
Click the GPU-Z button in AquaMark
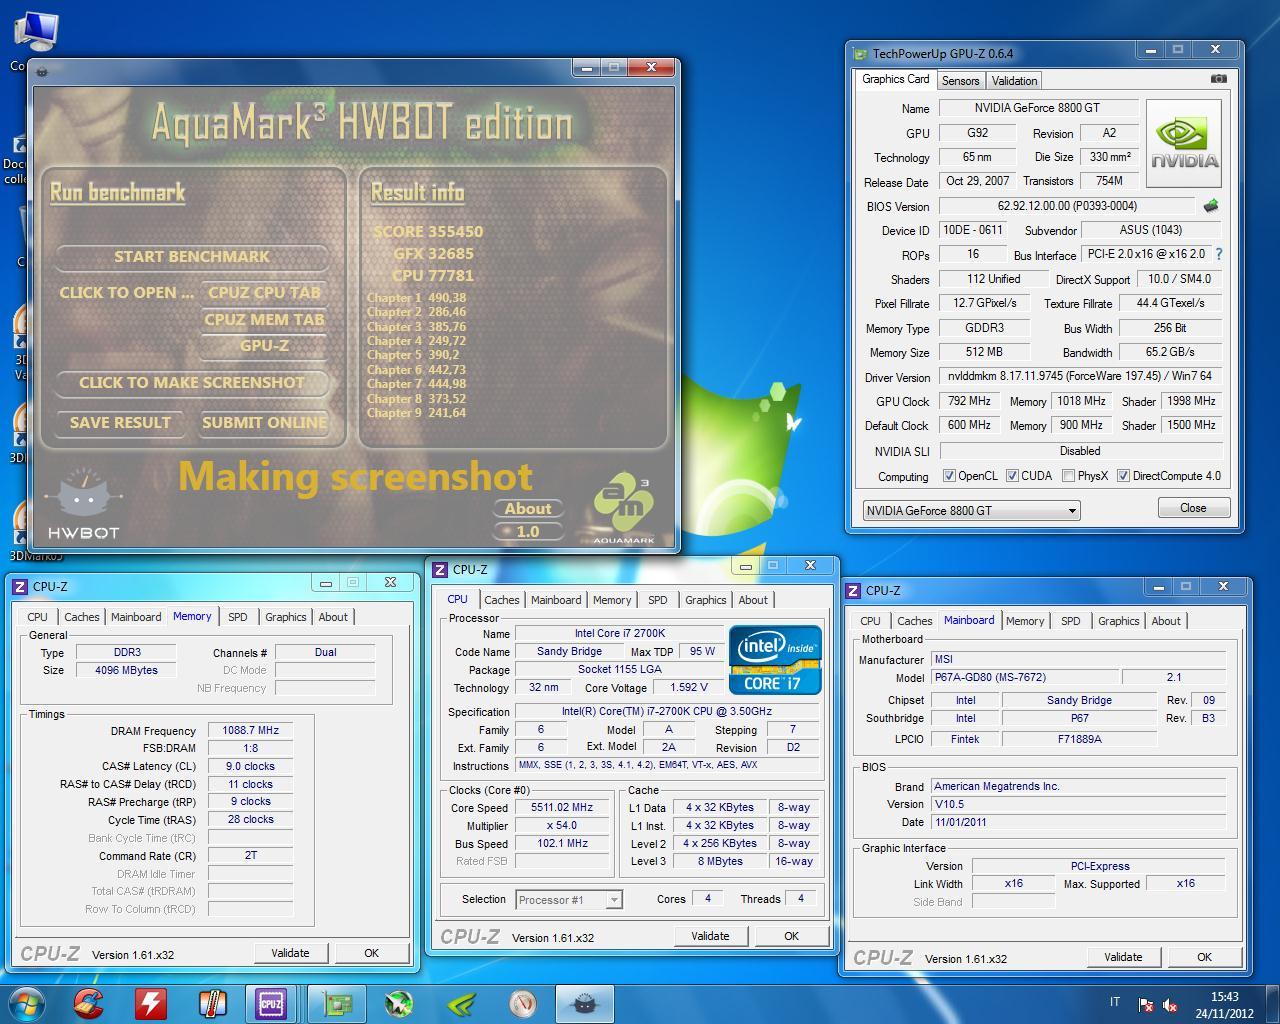264,346
